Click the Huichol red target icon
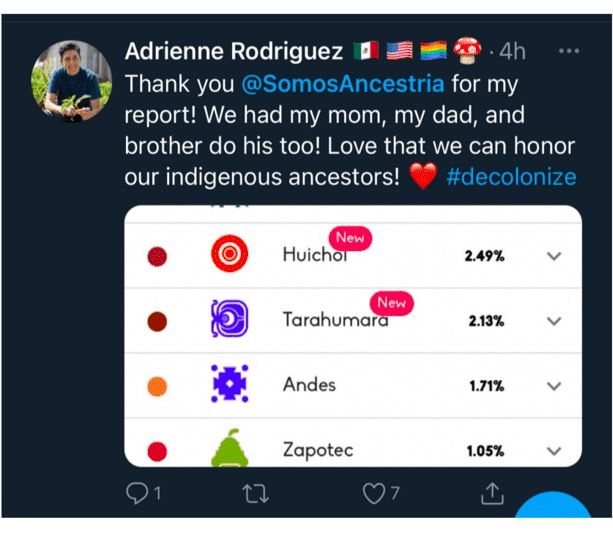The height and width of the screenshot is (536, 613). pyautogui.click(x=229, y=253)
